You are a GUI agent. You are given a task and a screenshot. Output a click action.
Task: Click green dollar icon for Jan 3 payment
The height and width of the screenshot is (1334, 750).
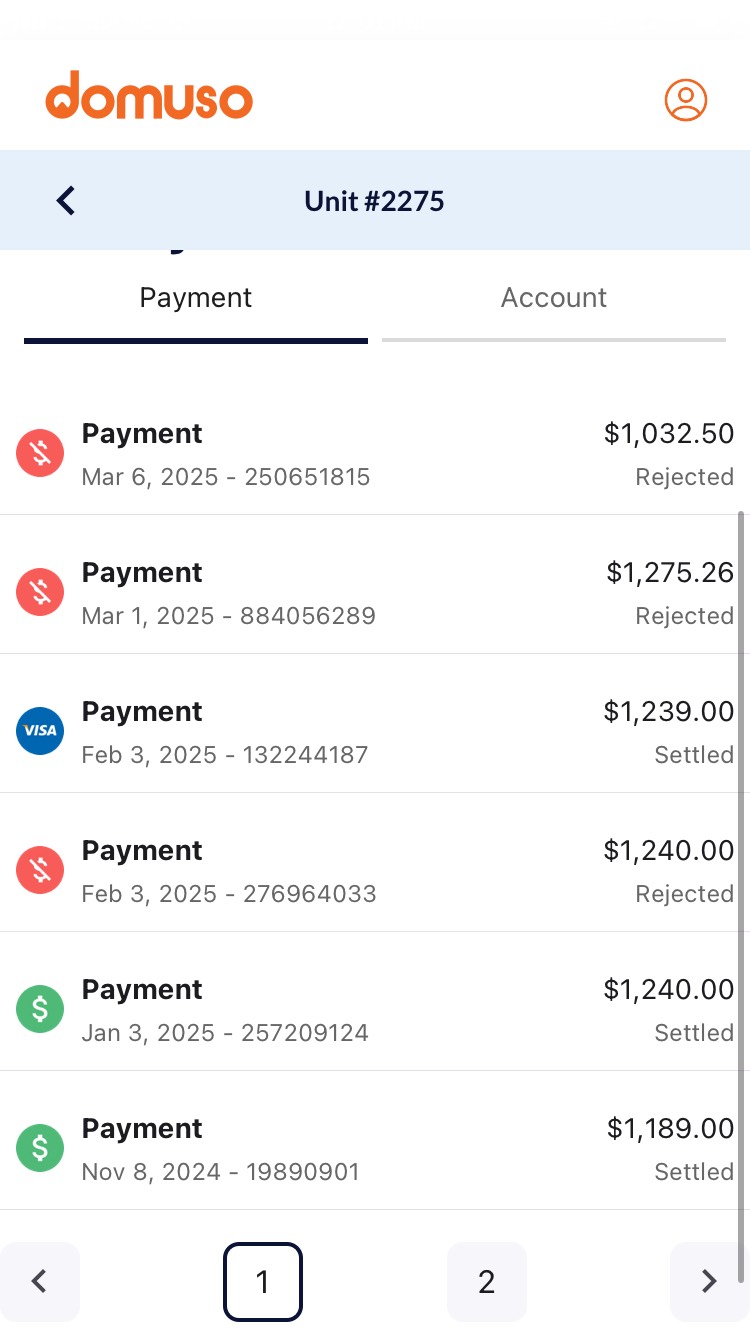coord(40,1009)
